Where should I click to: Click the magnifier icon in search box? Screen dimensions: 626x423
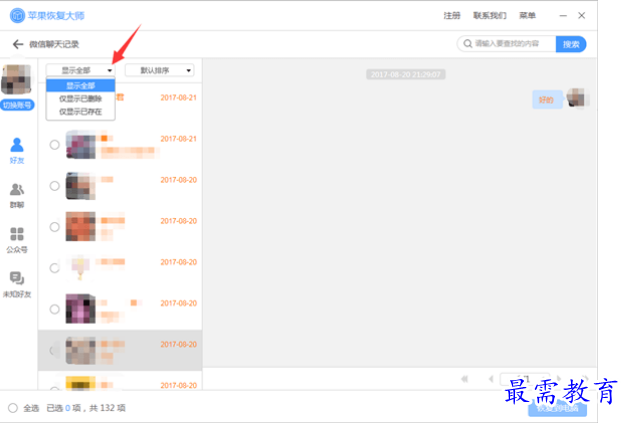pyautogui.click(x=468, y=43)
